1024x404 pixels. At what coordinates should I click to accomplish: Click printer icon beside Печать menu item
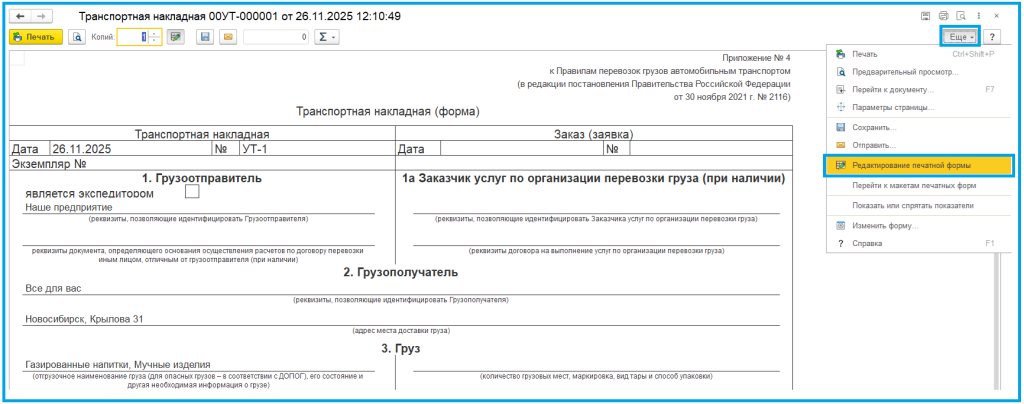tap(841, 54)
